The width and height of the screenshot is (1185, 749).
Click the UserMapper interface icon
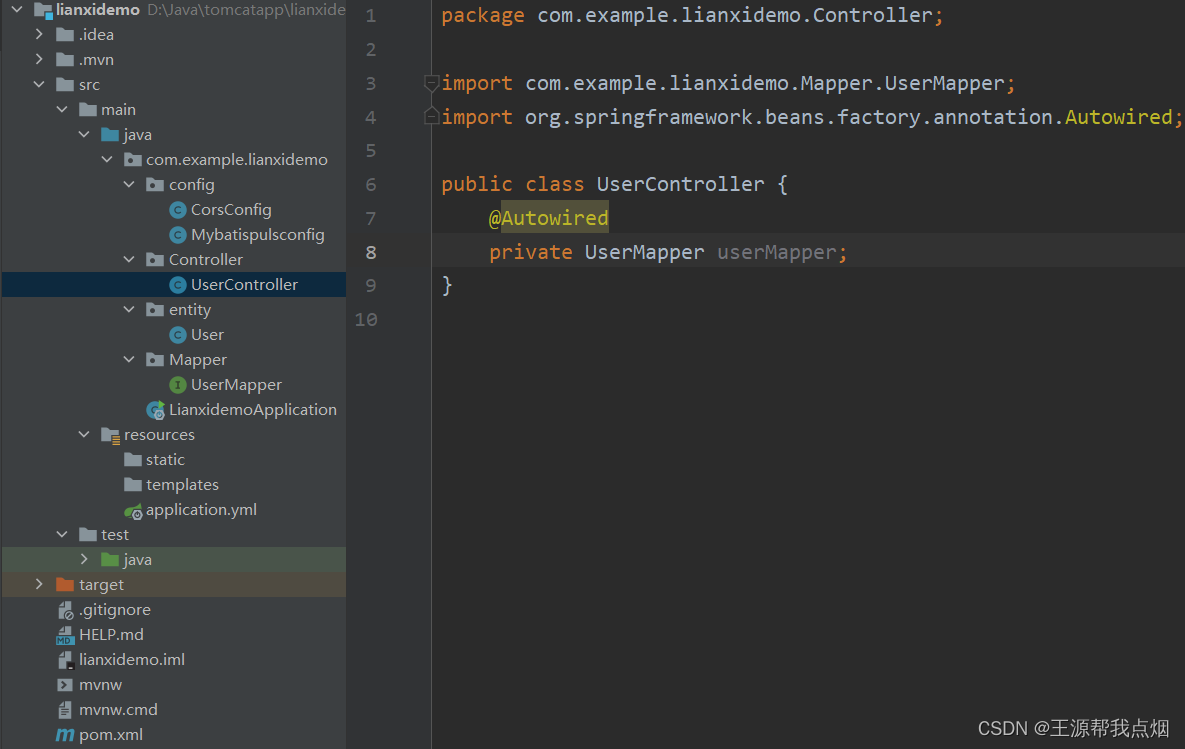(178, 384)
